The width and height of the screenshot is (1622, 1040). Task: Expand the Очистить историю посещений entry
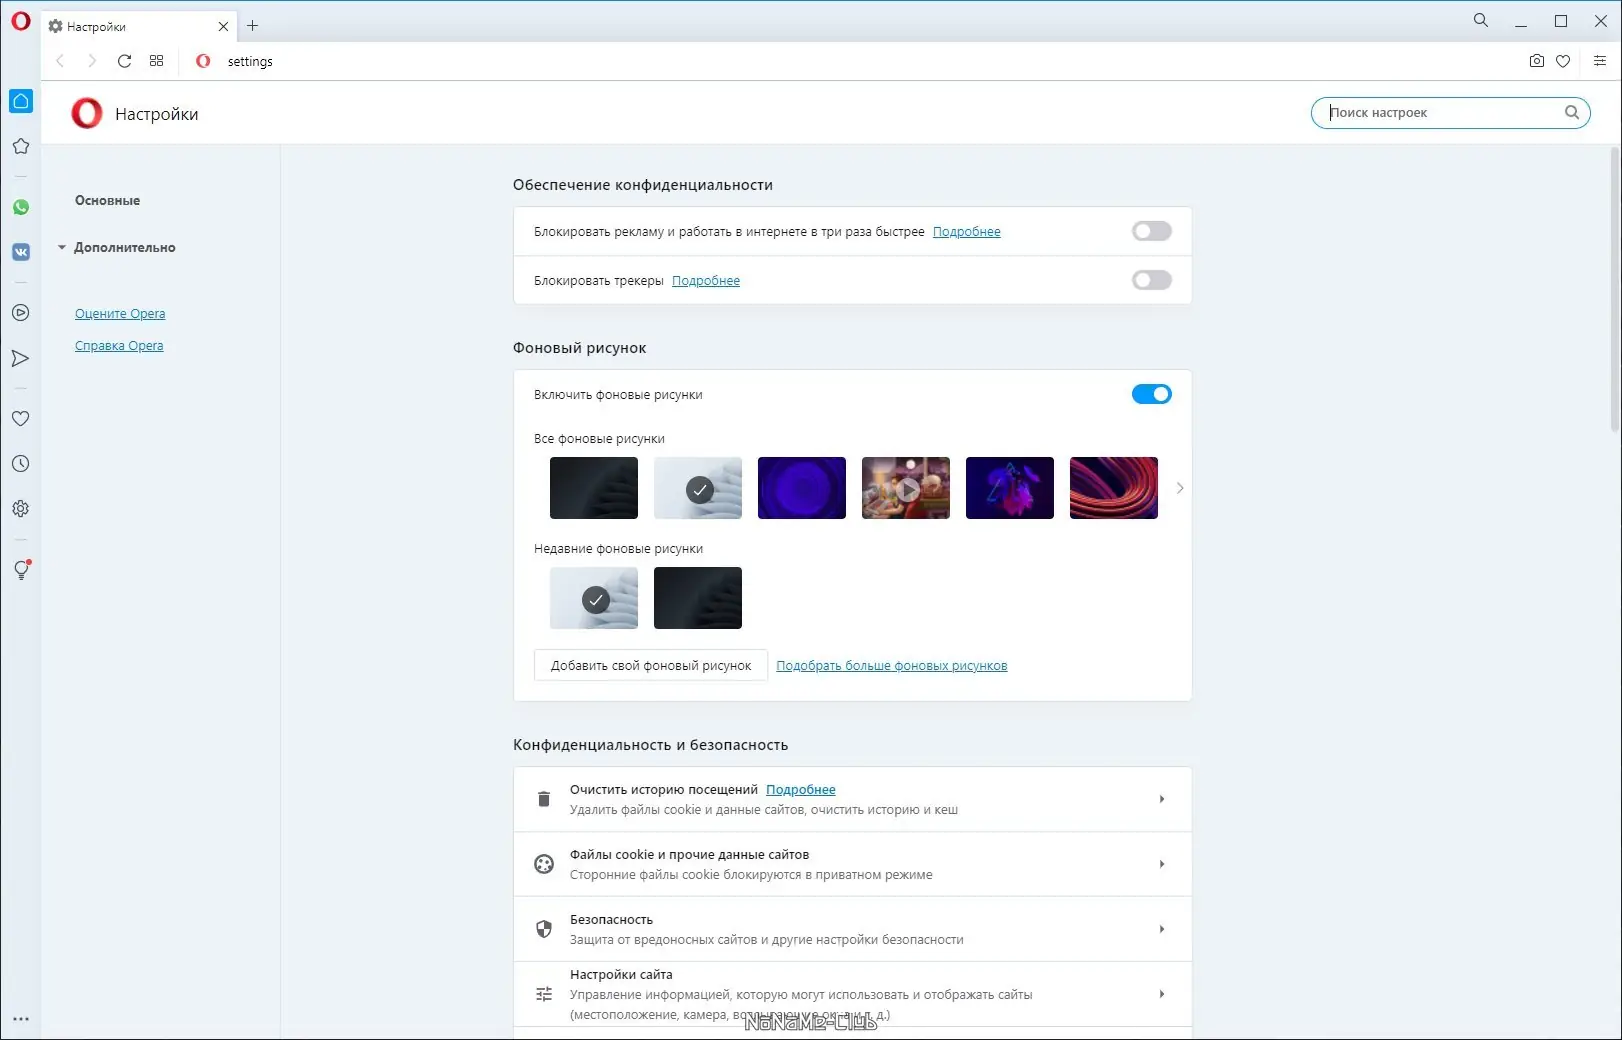coord(1162,799)
